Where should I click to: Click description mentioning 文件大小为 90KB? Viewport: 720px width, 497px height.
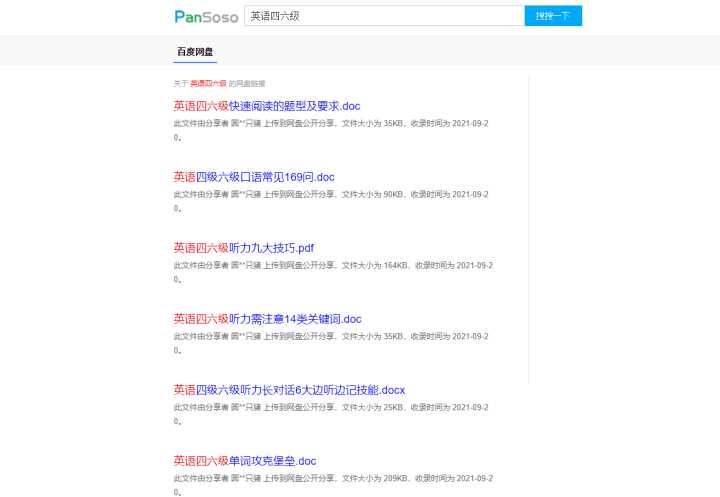pyautogui.click(x=331, y=201)
